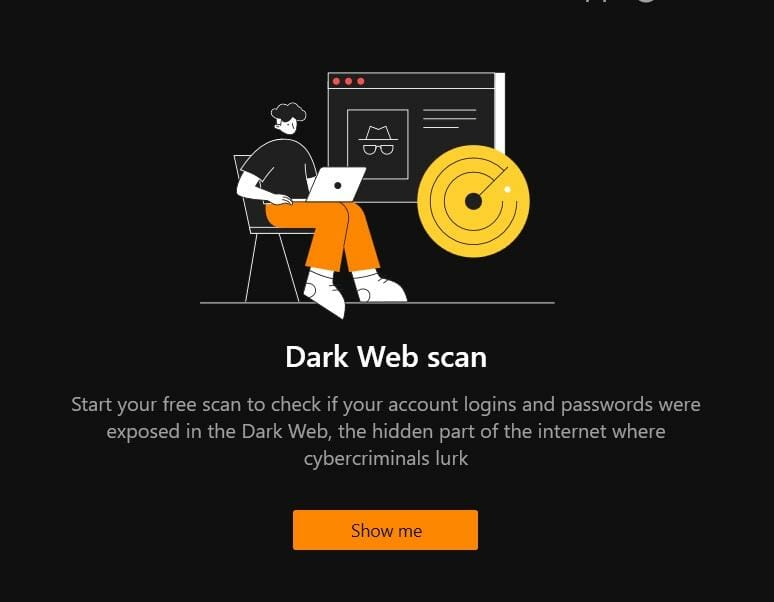Click the white scrollbar strip on illustrated window

tap(500, 112)
